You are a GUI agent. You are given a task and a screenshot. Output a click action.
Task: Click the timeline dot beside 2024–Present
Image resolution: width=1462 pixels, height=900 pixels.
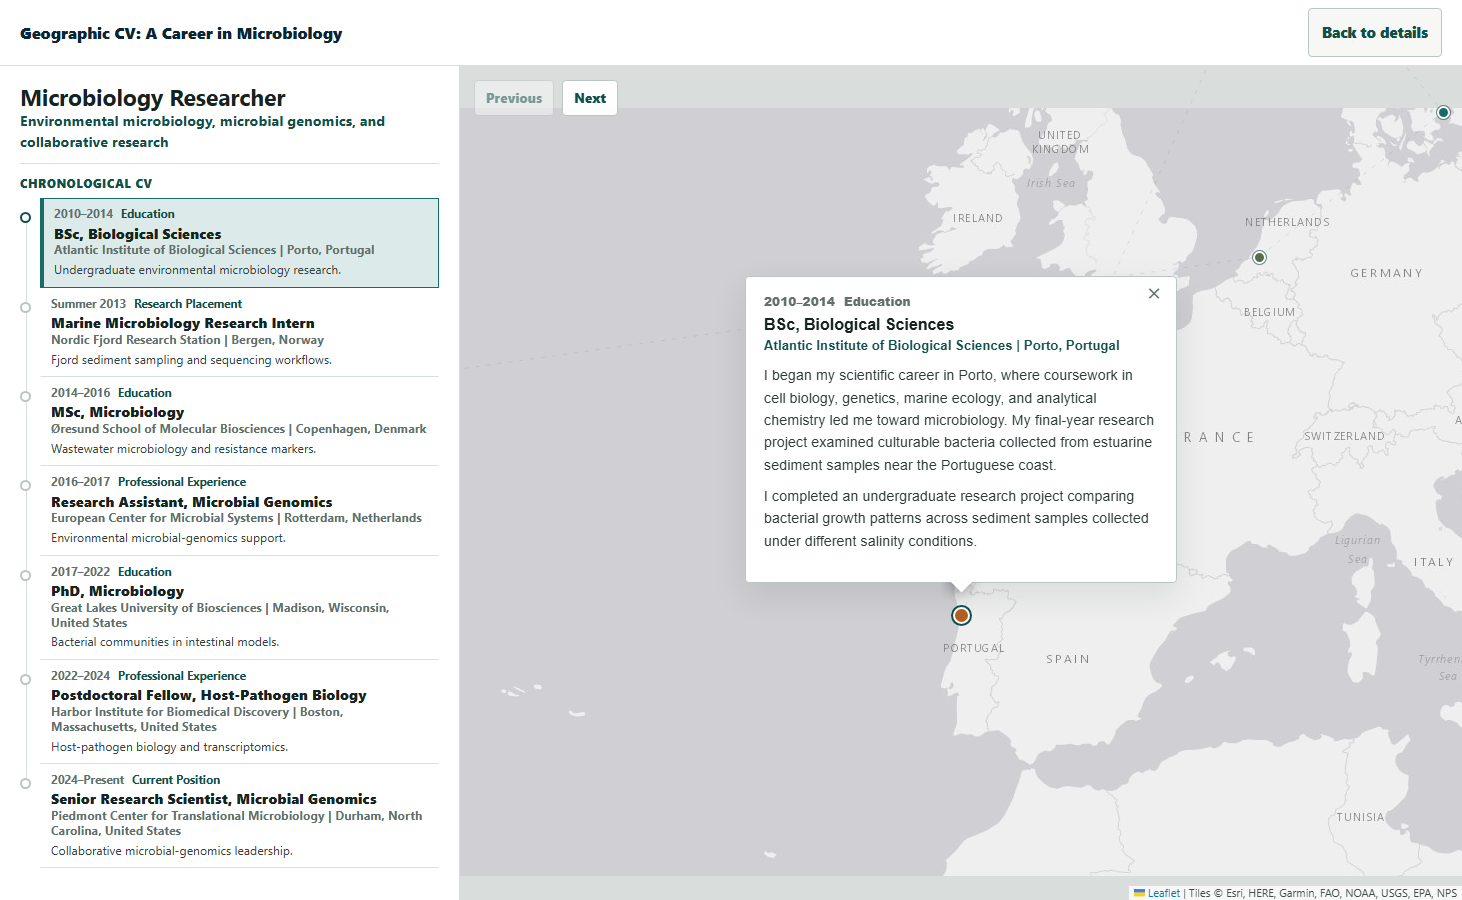(25, 783)
